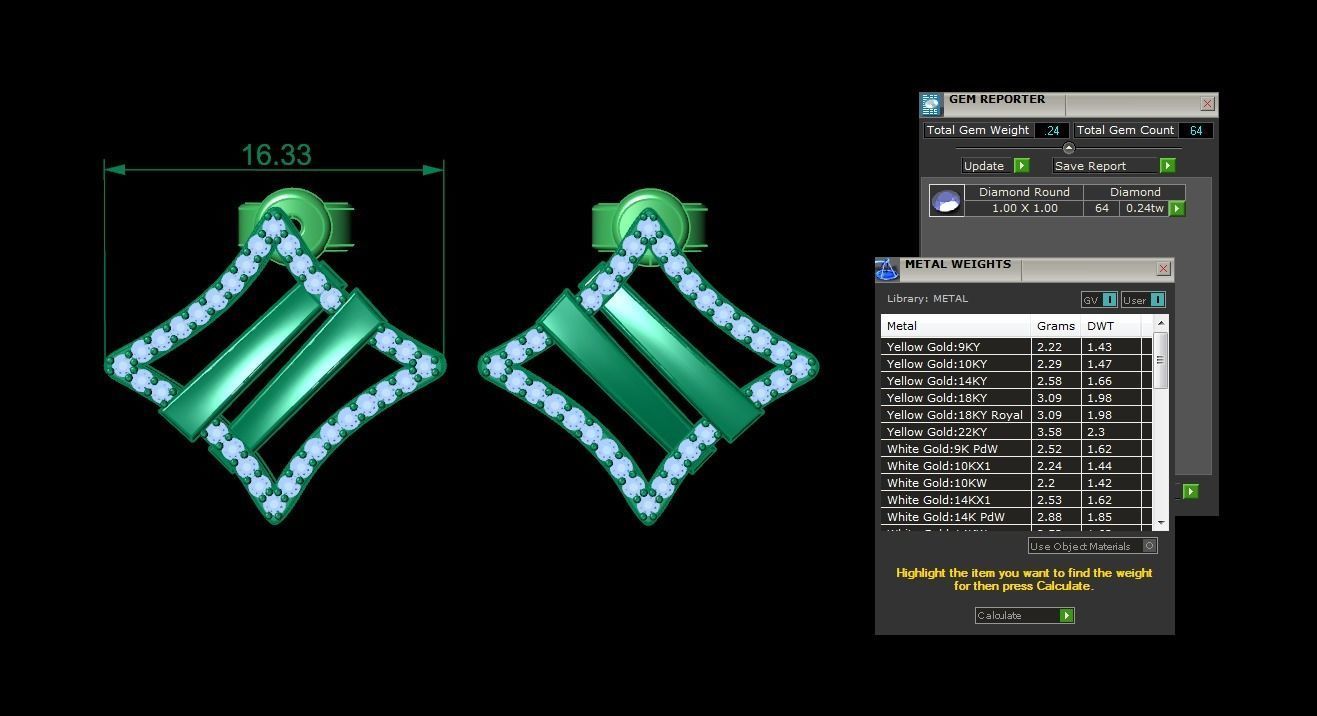Click green arrow beside 0.24tw diamond row

click(x=1177, y=209)
